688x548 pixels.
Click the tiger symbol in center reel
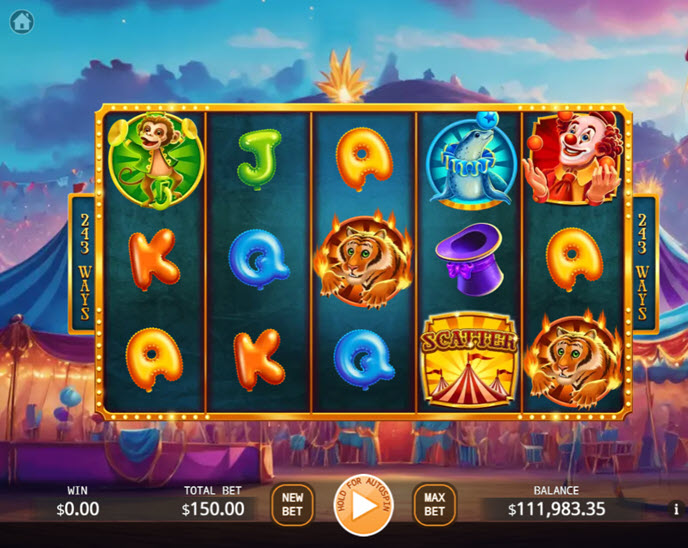tap(364, 260)
